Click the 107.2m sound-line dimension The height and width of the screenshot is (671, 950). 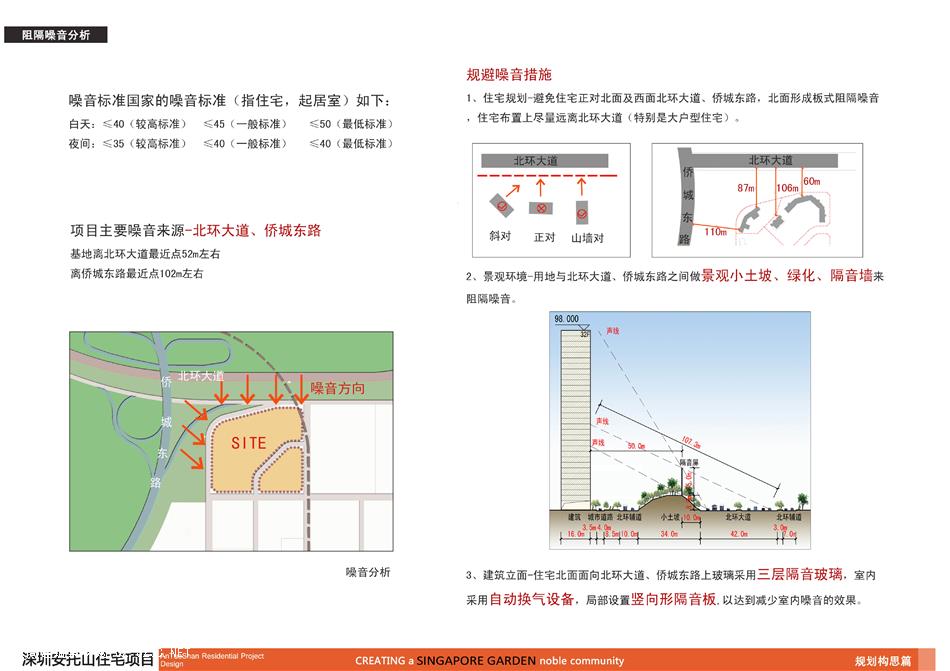[x=691, y=441]
